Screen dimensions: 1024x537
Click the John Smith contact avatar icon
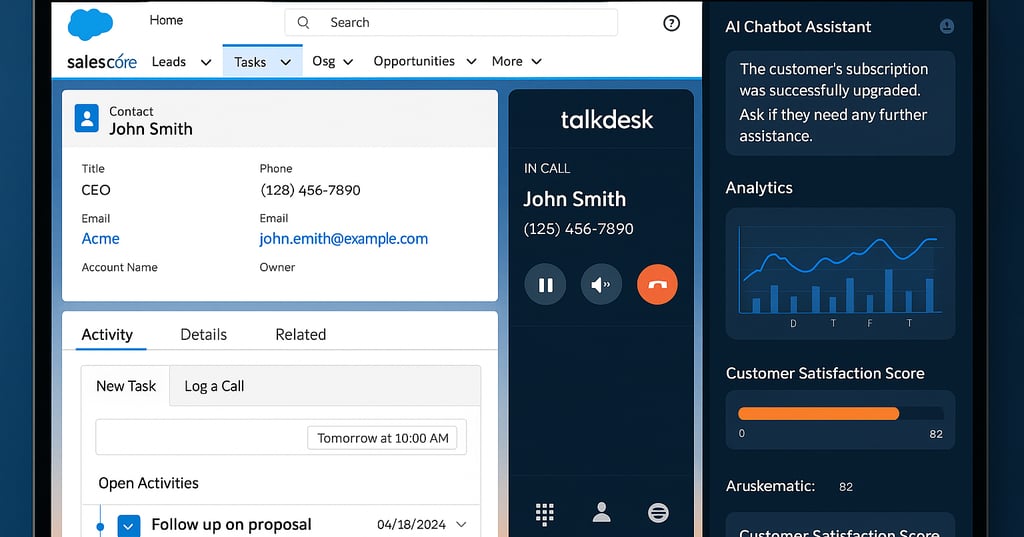[87, 118]
